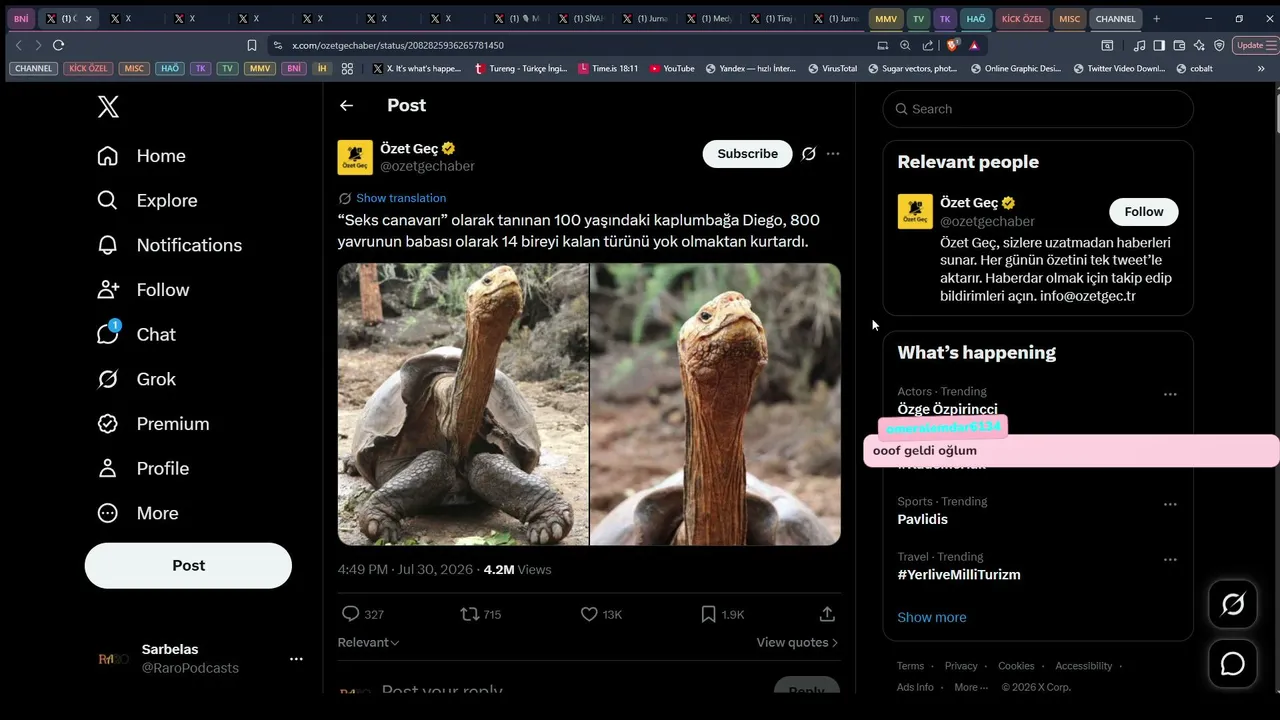Open the left tortoise photo

coord(463,404)
